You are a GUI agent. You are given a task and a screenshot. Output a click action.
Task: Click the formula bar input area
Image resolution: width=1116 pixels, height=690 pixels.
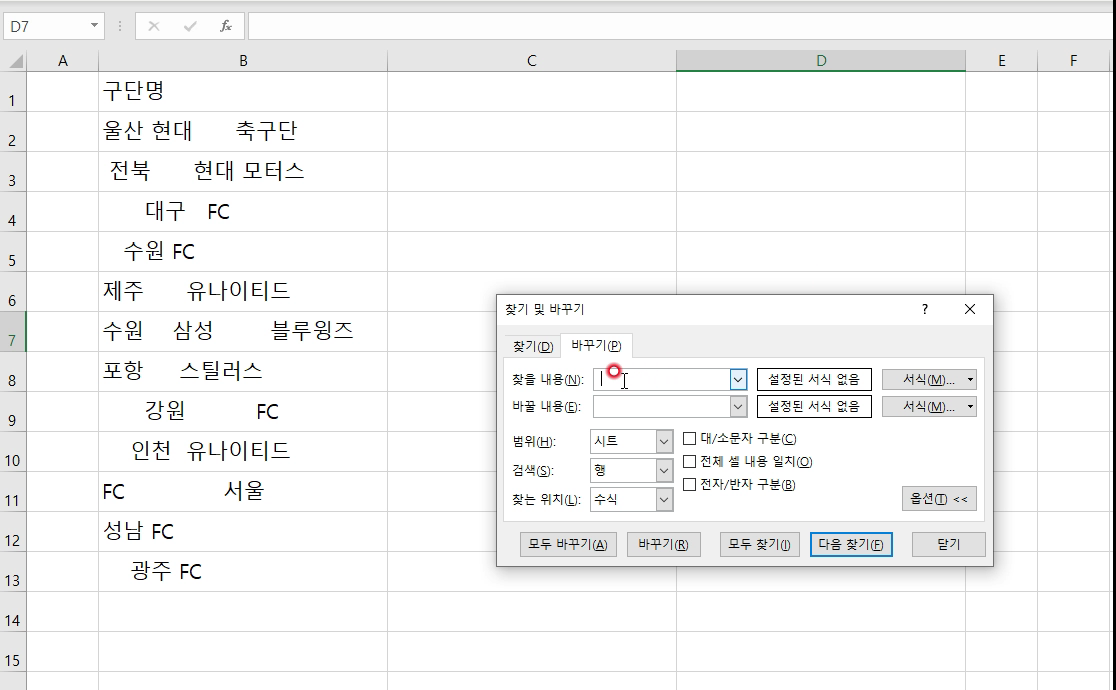[680, 26]
